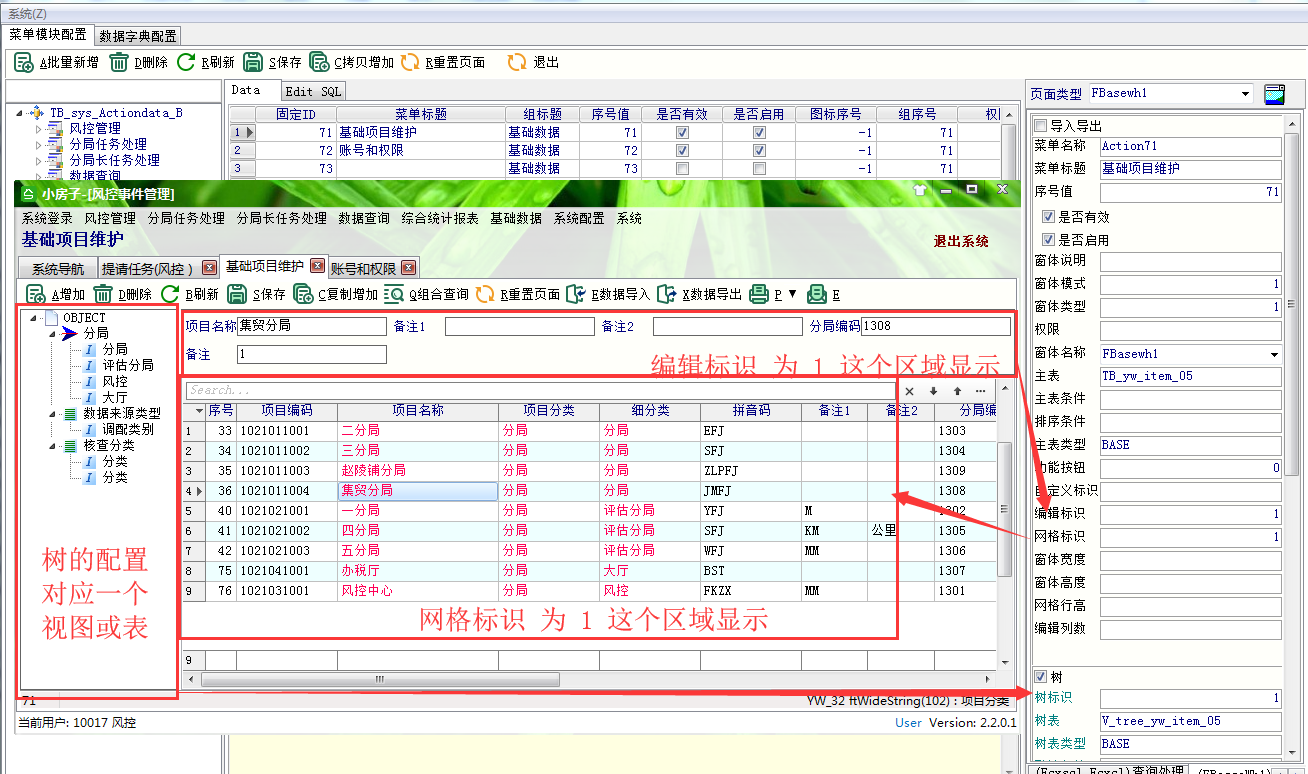Click S保存 save in the top toolbar
The image size is (1308, 774).
tap(273, 62)
